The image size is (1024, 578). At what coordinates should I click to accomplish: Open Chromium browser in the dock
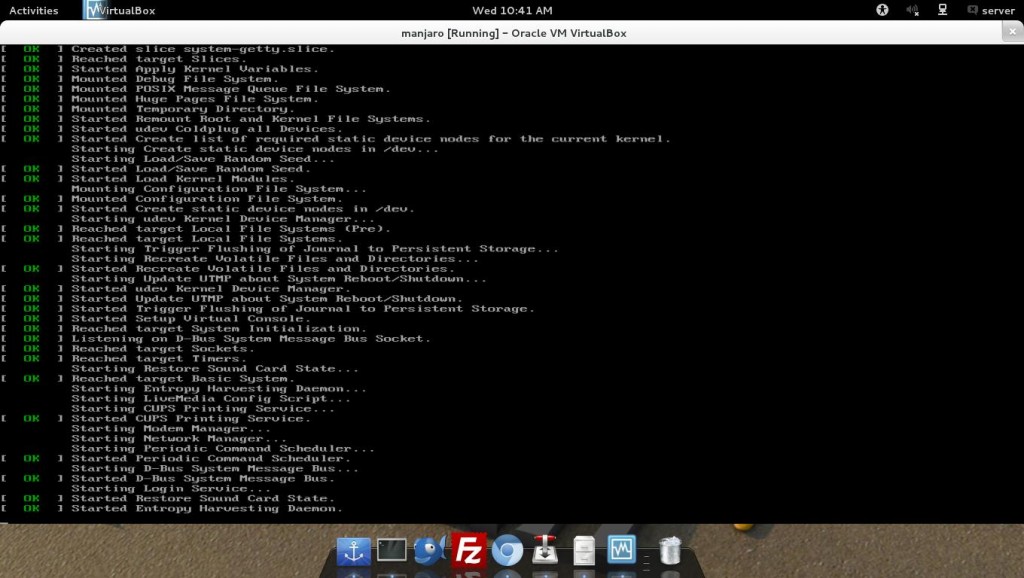[x=507, y=551]
